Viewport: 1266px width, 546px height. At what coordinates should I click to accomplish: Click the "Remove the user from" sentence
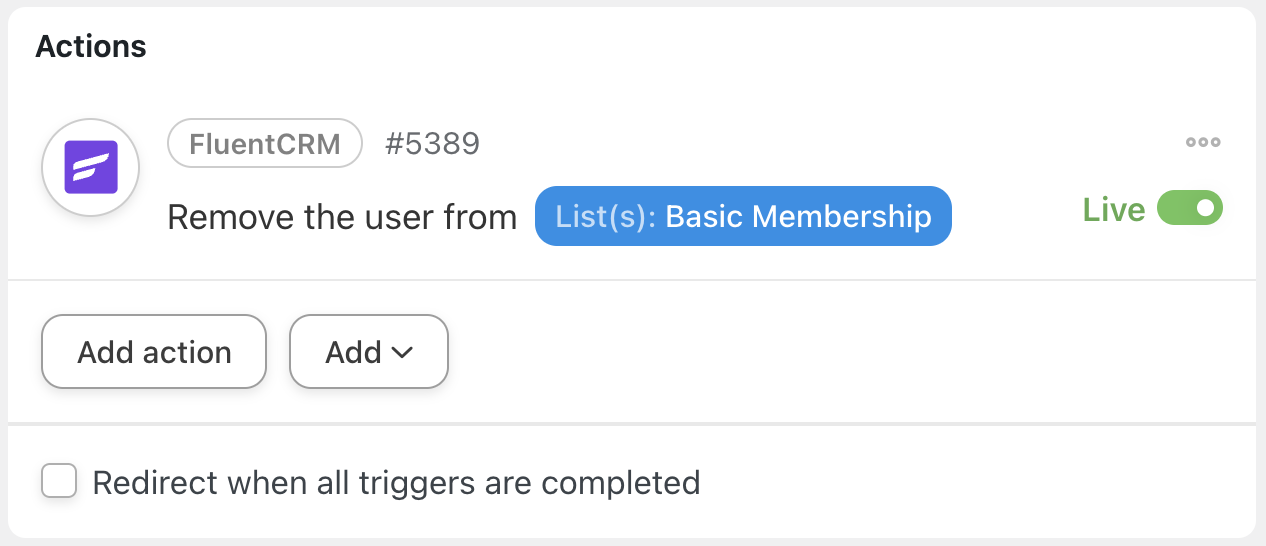tap(342, 217)
